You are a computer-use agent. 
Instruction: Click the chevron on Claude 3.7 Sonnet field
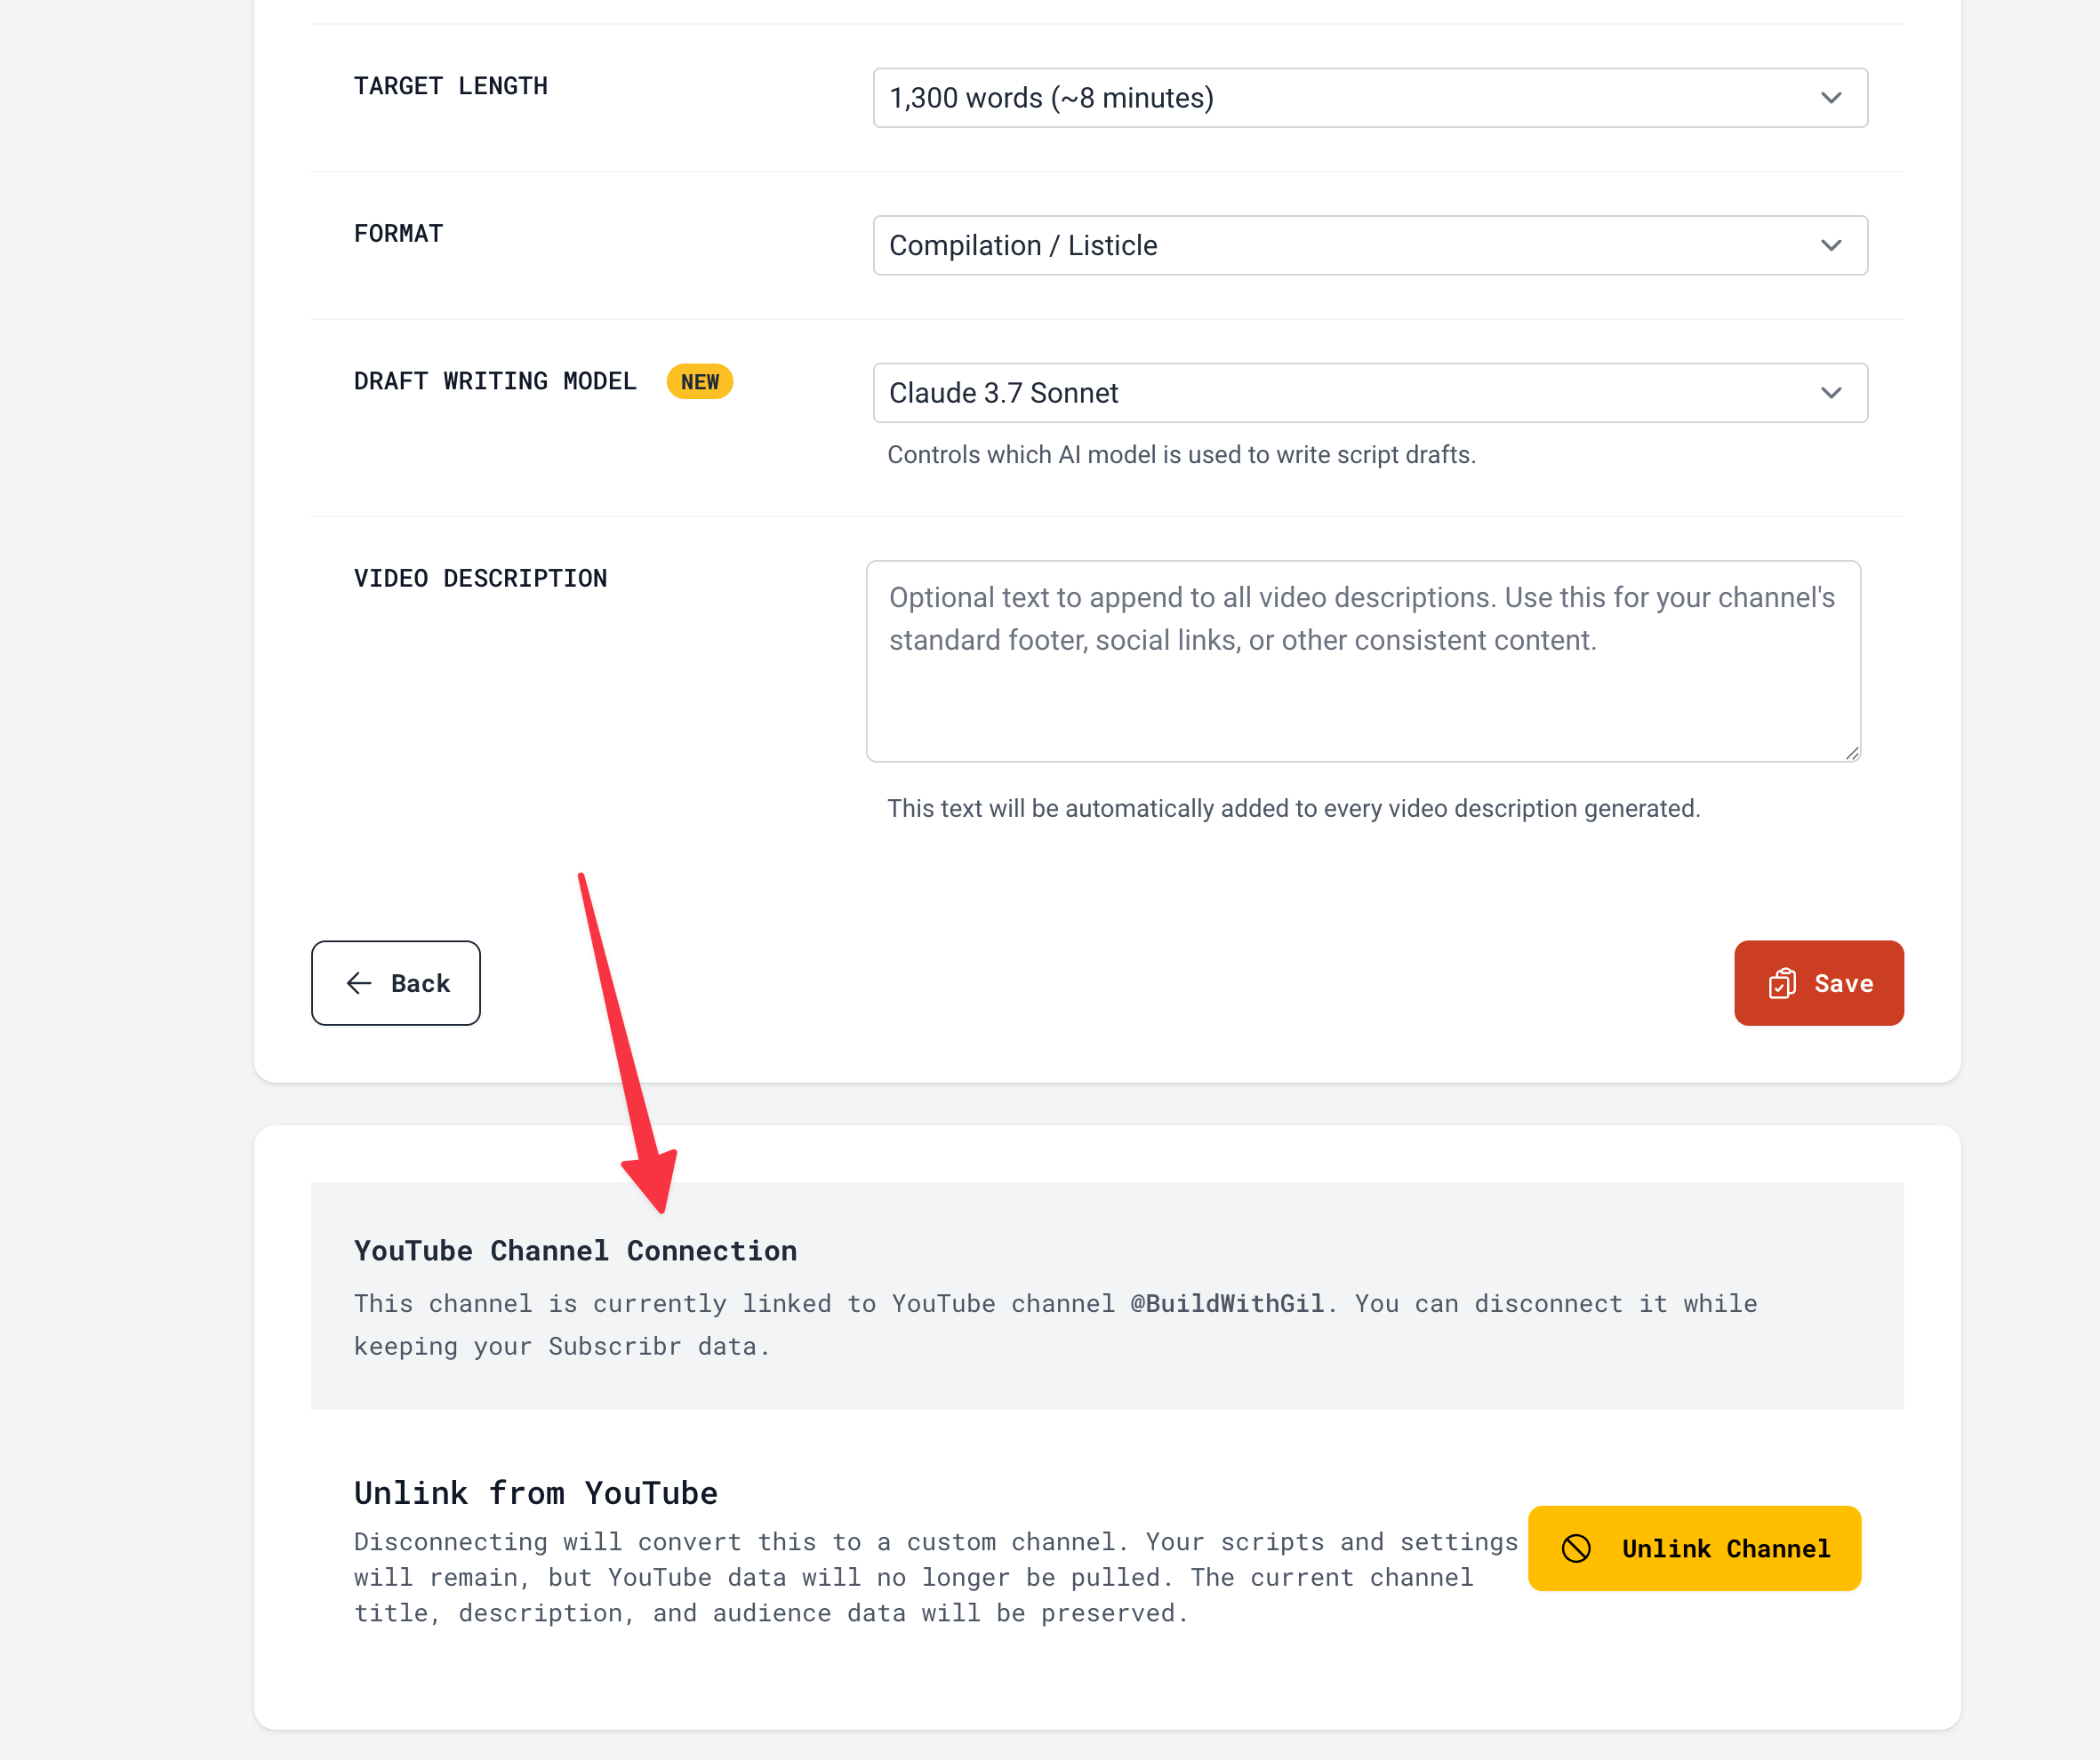tap(1831, 393)
